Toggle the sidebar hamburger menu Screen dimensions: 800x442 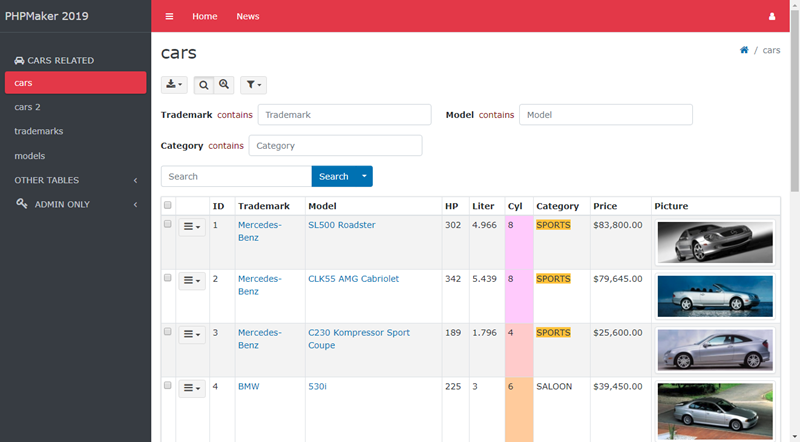click(x=169, y=16)
